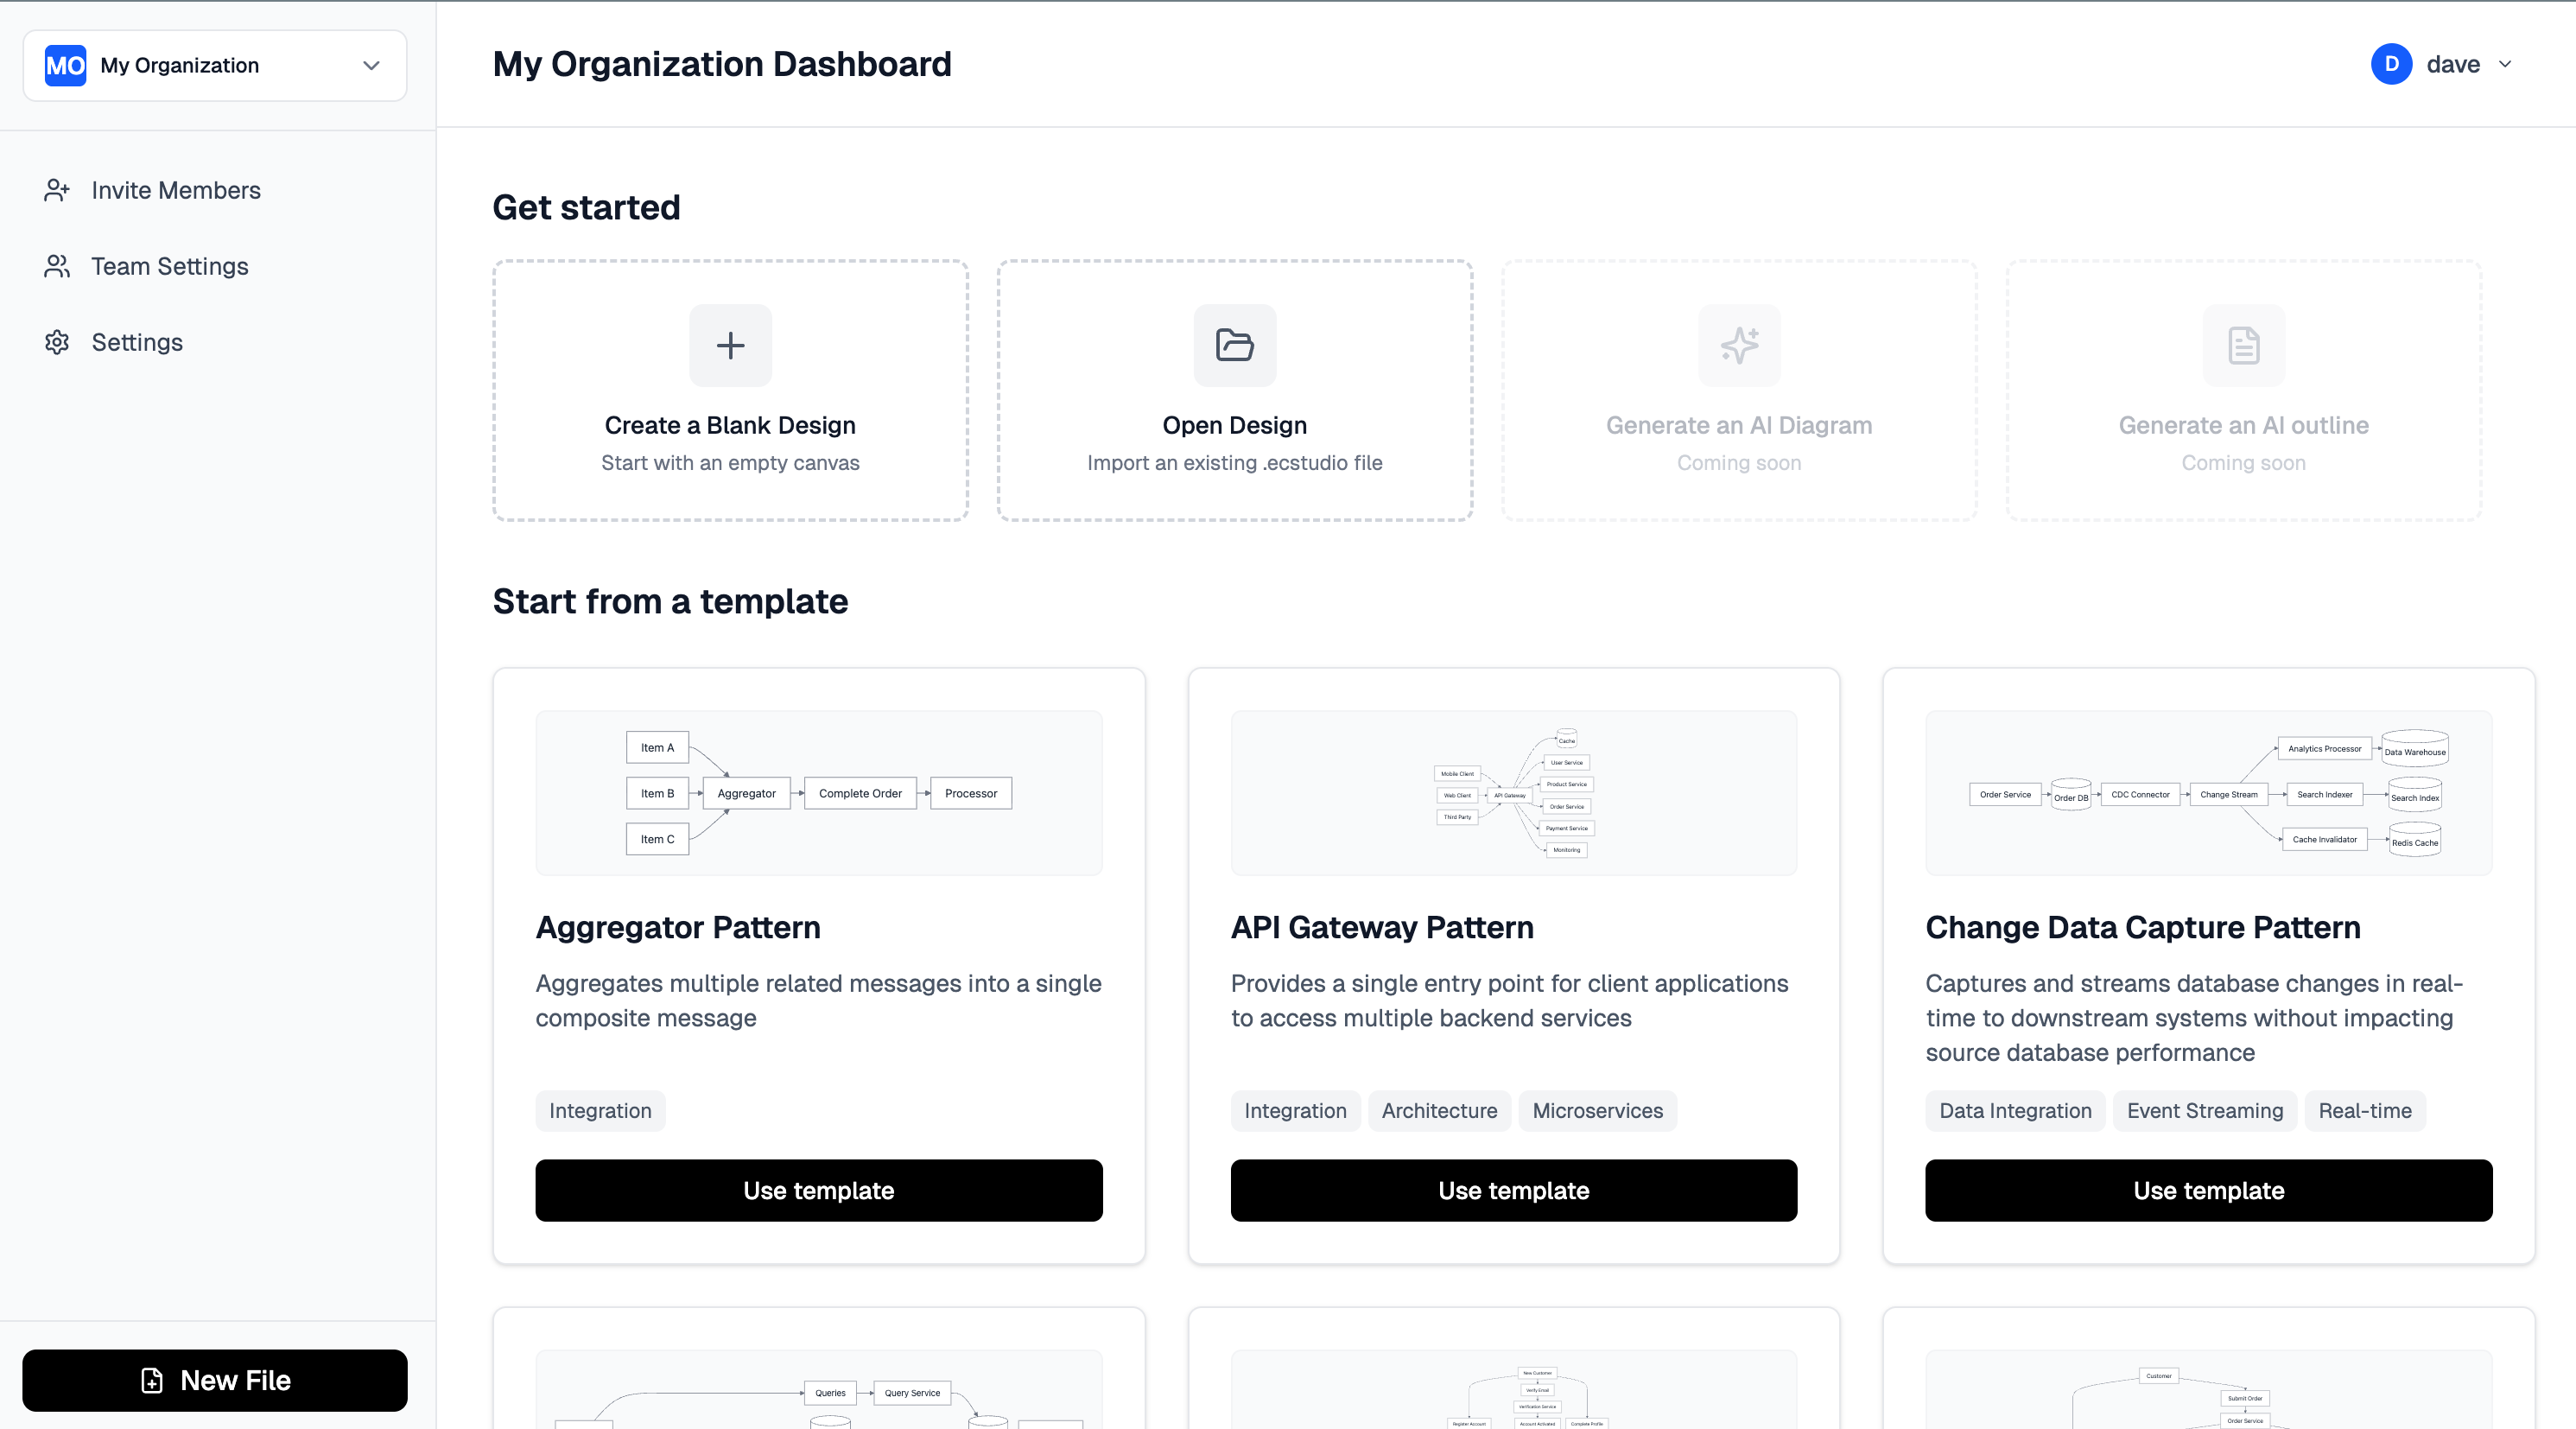Viewport: 2576px width, 1429px height.
Task: Click dave's circular profile avatar
Action: click(x=2391, y=64)
